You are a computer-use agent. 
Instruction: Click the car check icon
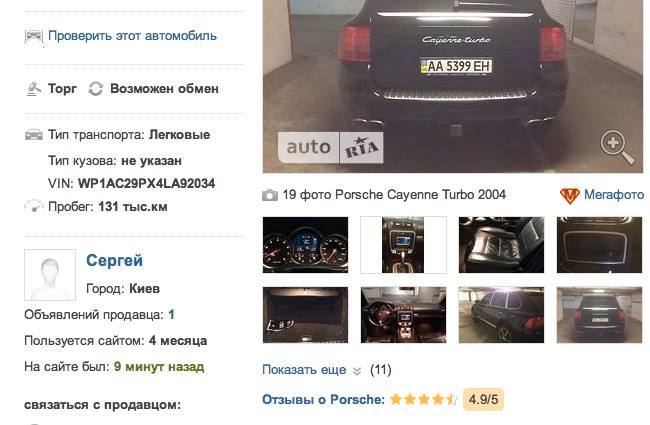pos(34,36)
